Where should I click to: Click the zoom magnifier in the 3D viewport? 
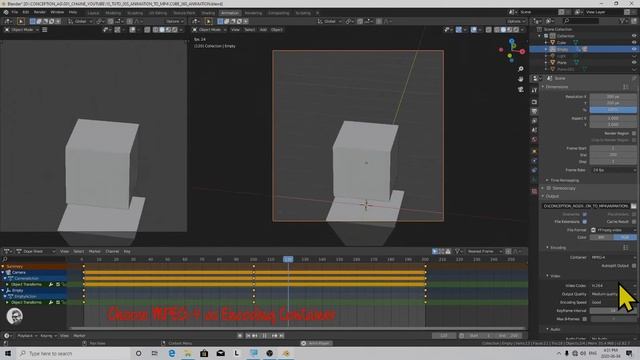(x=520, y=69)
